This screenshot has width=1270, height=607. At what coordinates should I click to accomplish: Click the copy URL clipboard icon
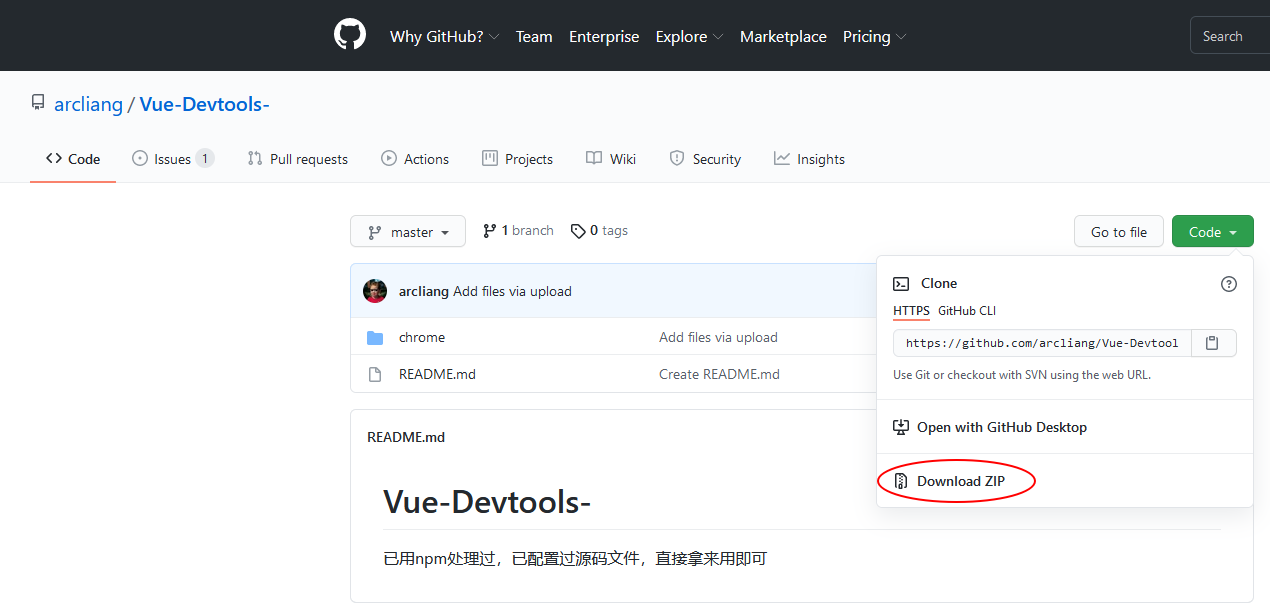[x=1212, y=343]
